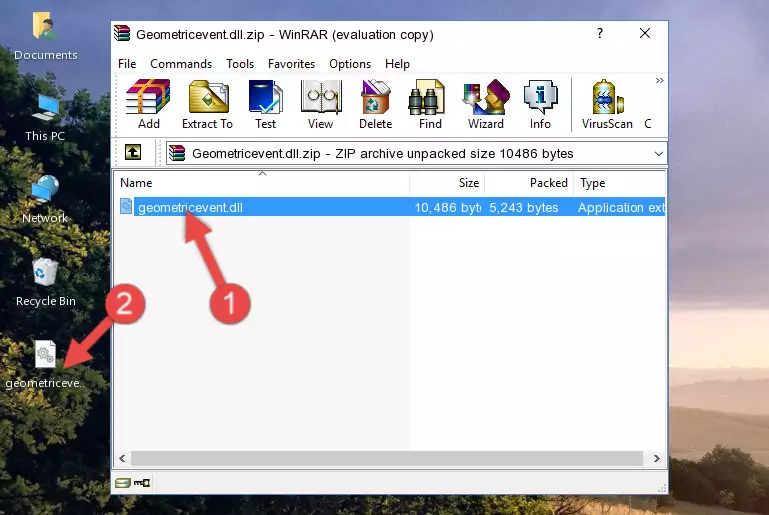This screenshot has height=515, width=769.
Task: Click the WinRAR title bar icon
Action: (x=122, y=33)
